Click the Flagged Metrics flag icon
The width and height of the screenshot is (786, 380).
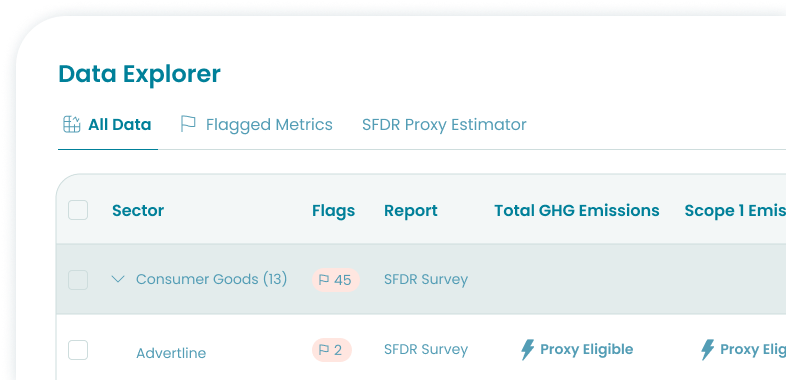pos(188,124)
